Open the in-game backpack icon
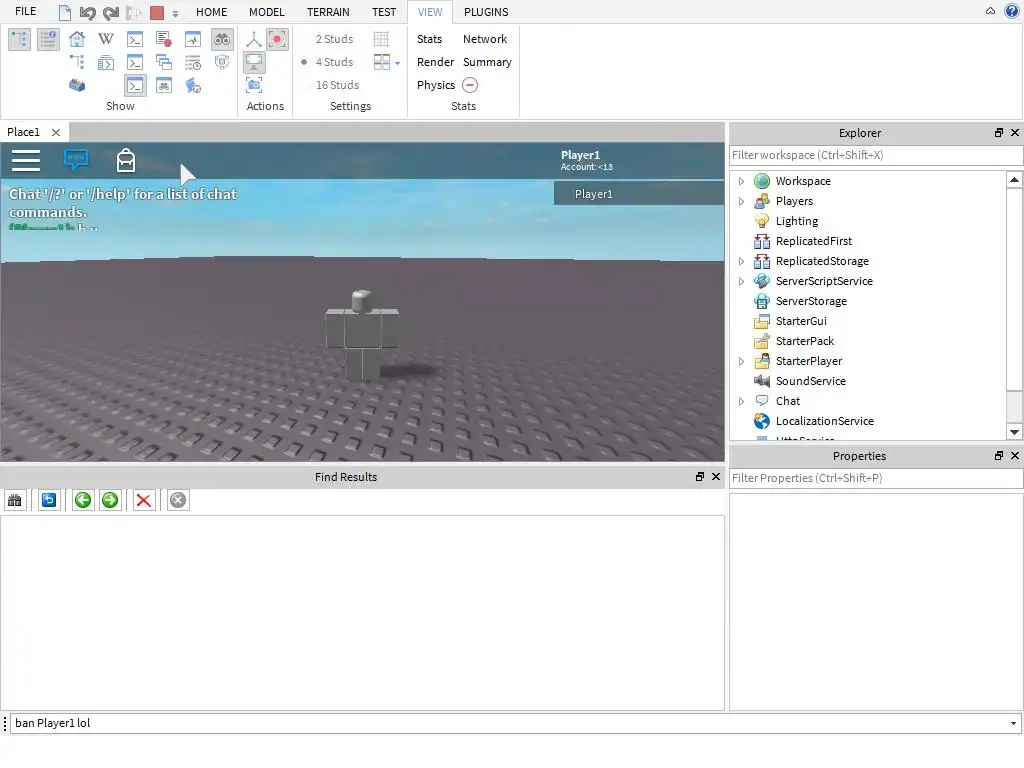Image resolution: width=1024 pixels, height=768 pixels. coord(125,160)
